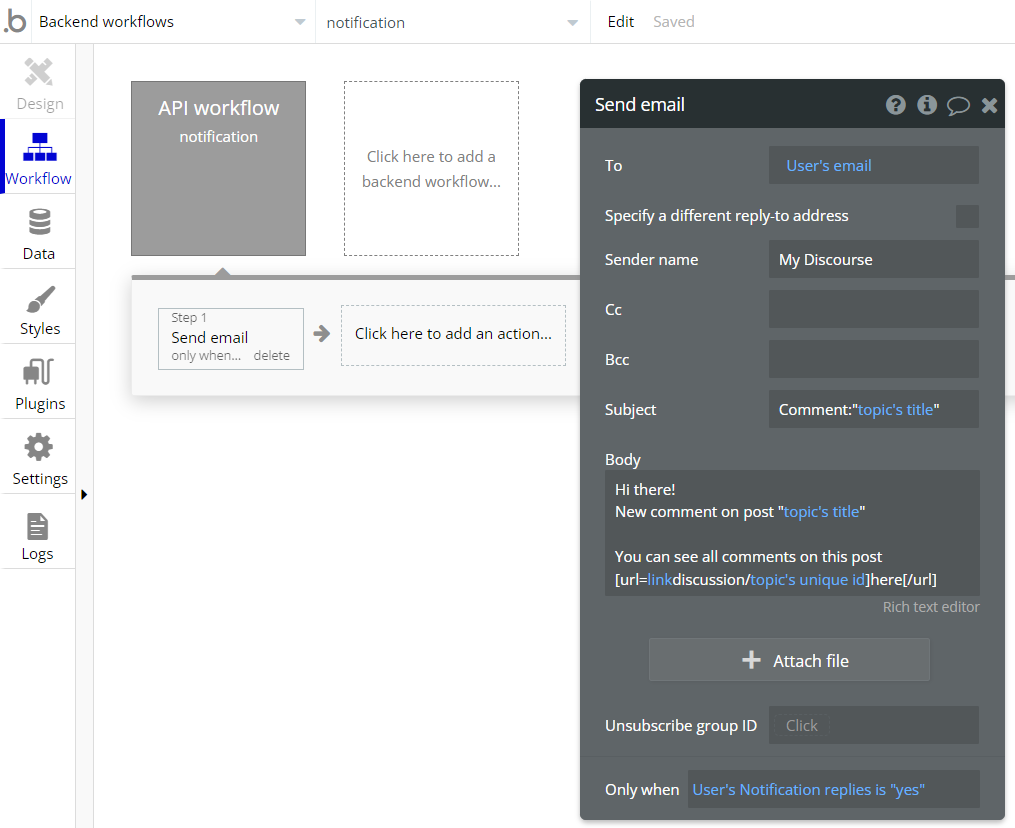
Task: Click the help question mark icon
Action: [x=896, y=105]
